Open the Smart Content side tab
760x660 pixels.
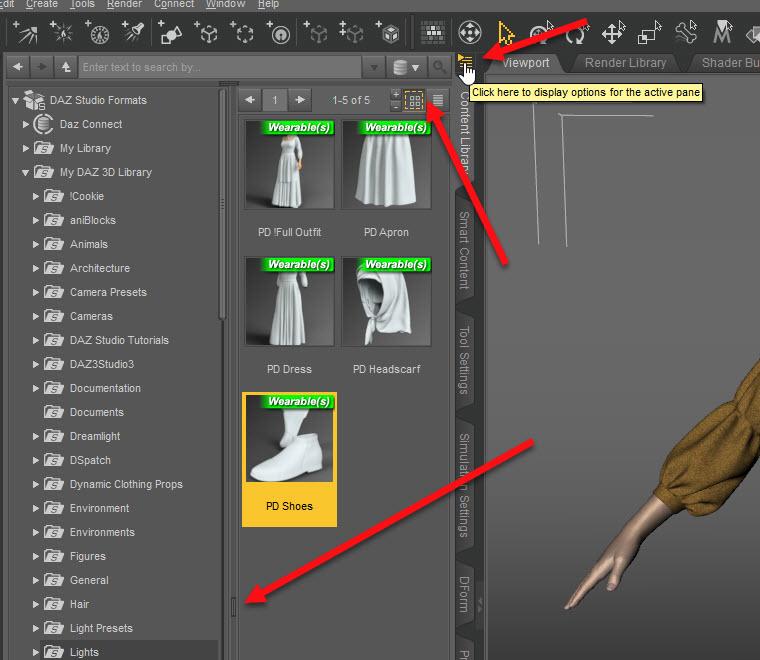tap(464, 251)
